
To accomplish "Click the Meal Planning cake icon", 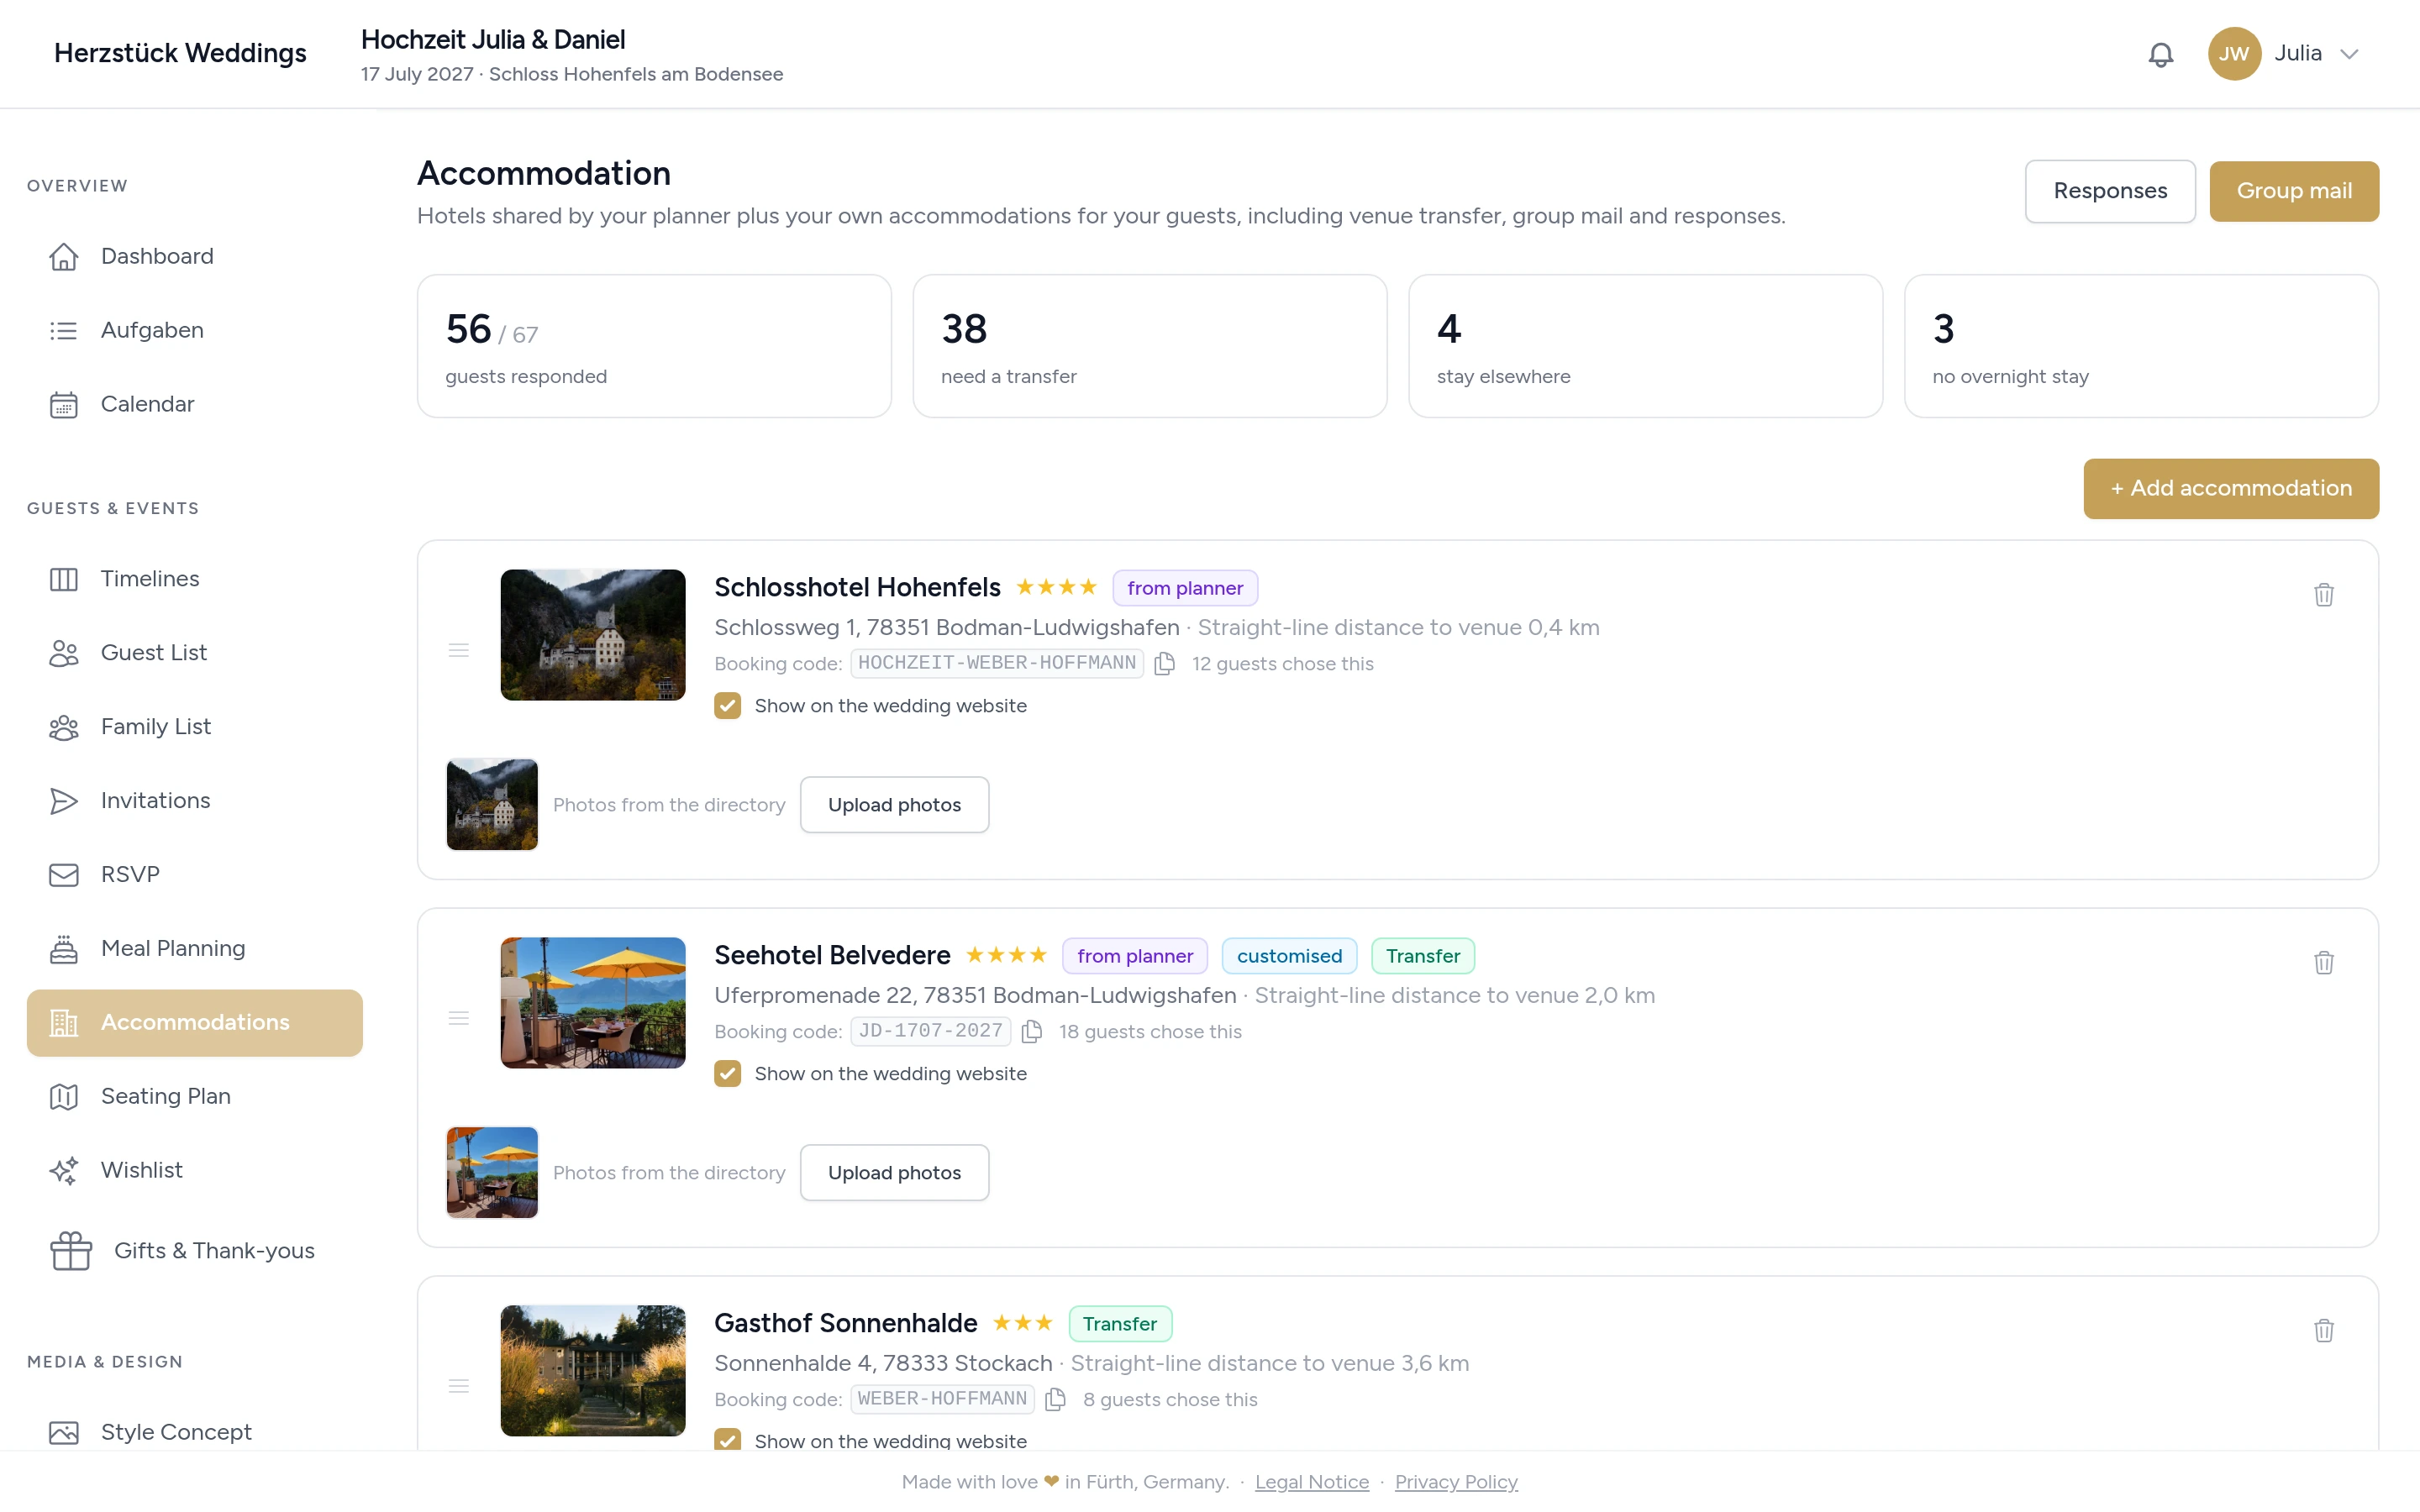I will point(64,949).
